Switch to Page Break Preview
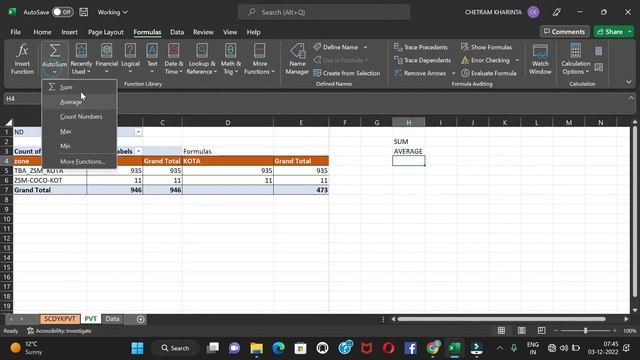This screenshot has height=360, width=640. (541, 331)
